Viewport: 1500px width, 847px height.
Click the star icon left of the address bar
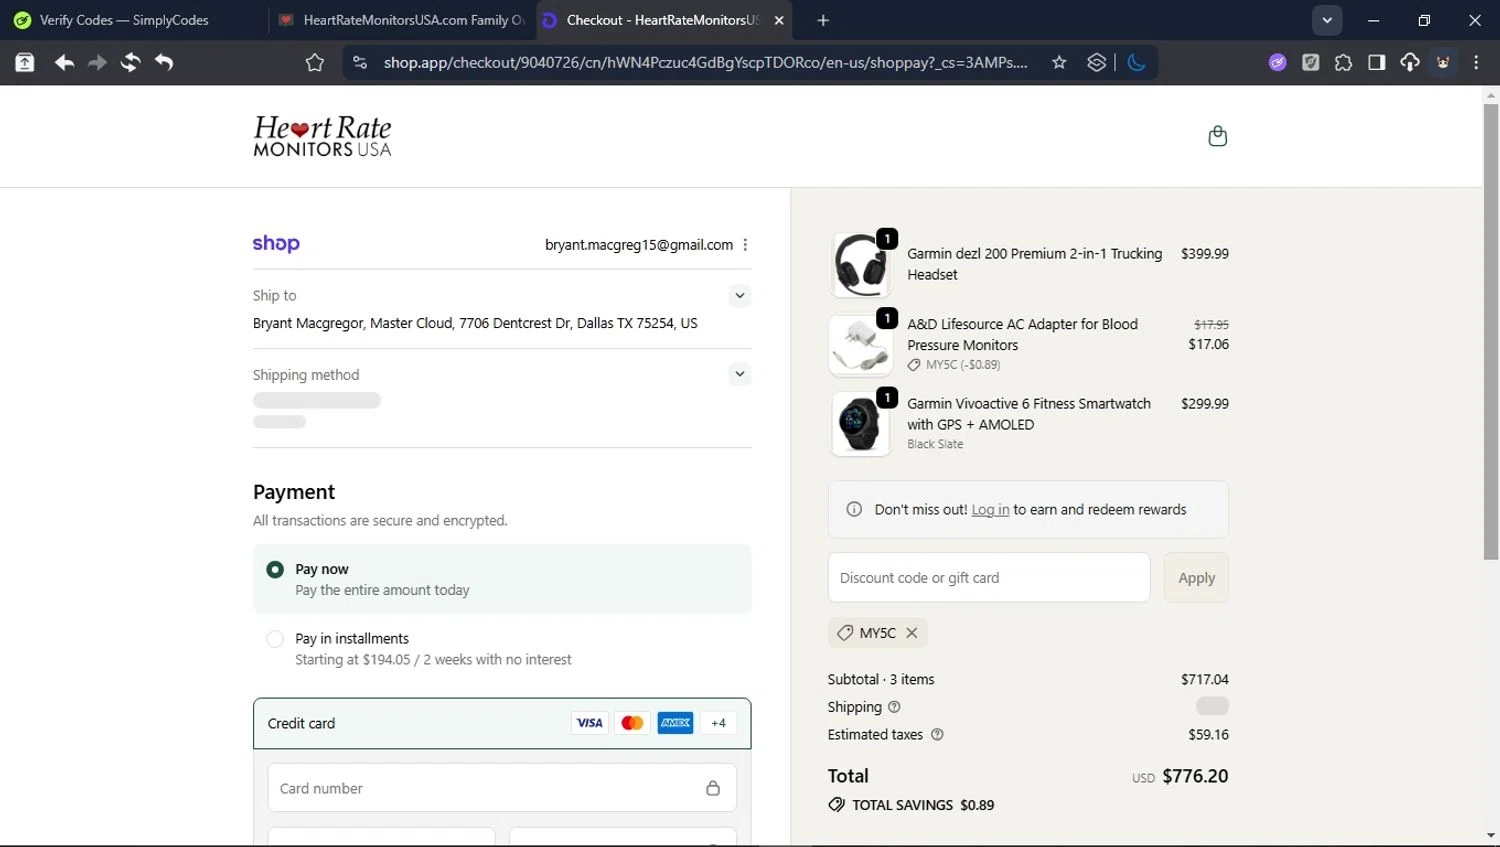315,63
